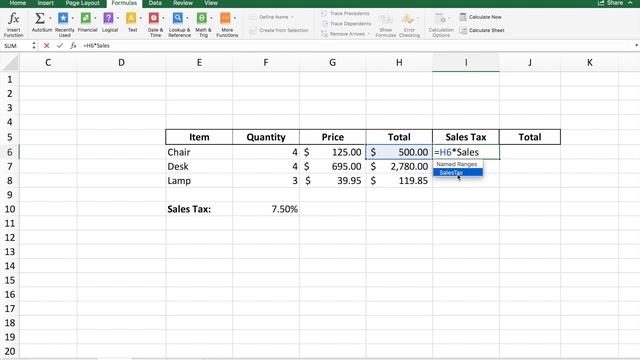Click the Lamp total cell 119.85
Viewport: 640px width, 360px height.
[x=399, y=180]
